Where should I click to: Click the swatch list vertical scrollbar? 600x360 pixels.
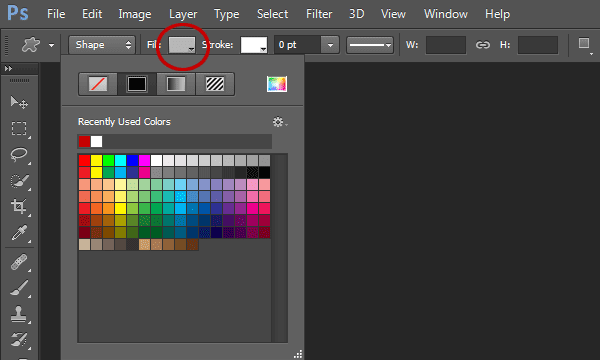pos(279,248)
